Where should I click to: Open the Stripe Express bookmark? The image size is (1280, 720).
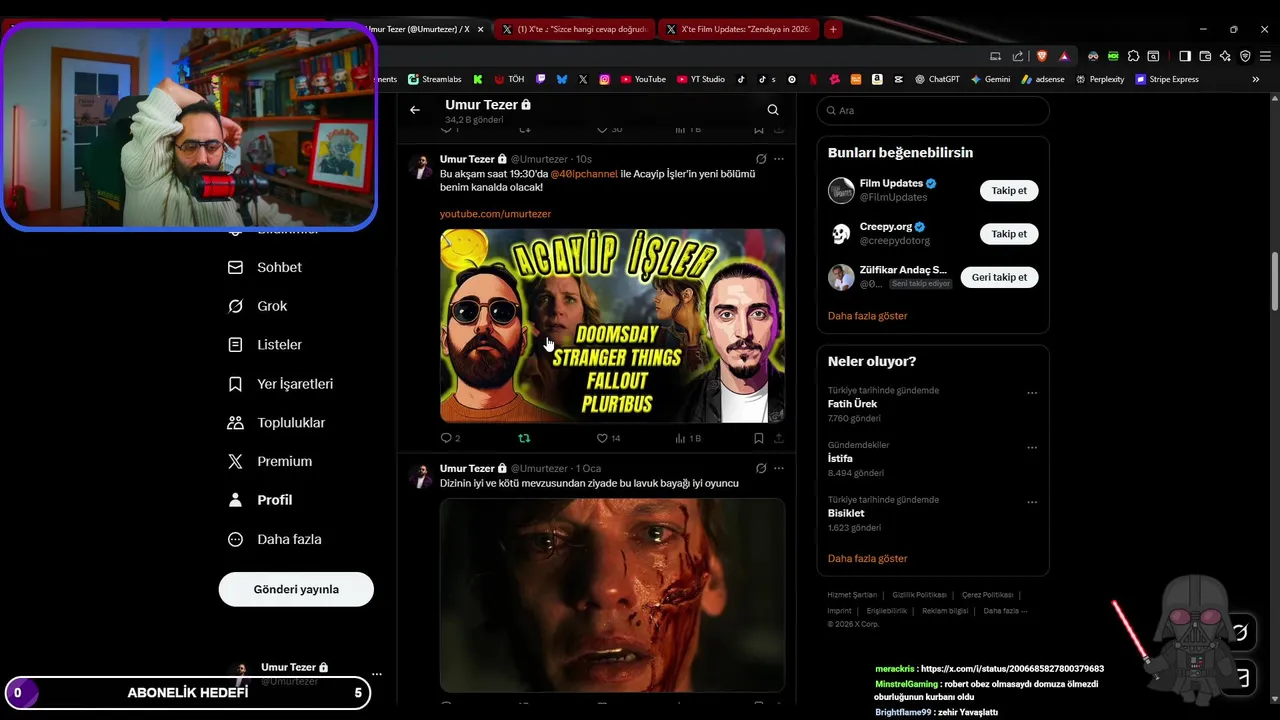coord(1167,79)
